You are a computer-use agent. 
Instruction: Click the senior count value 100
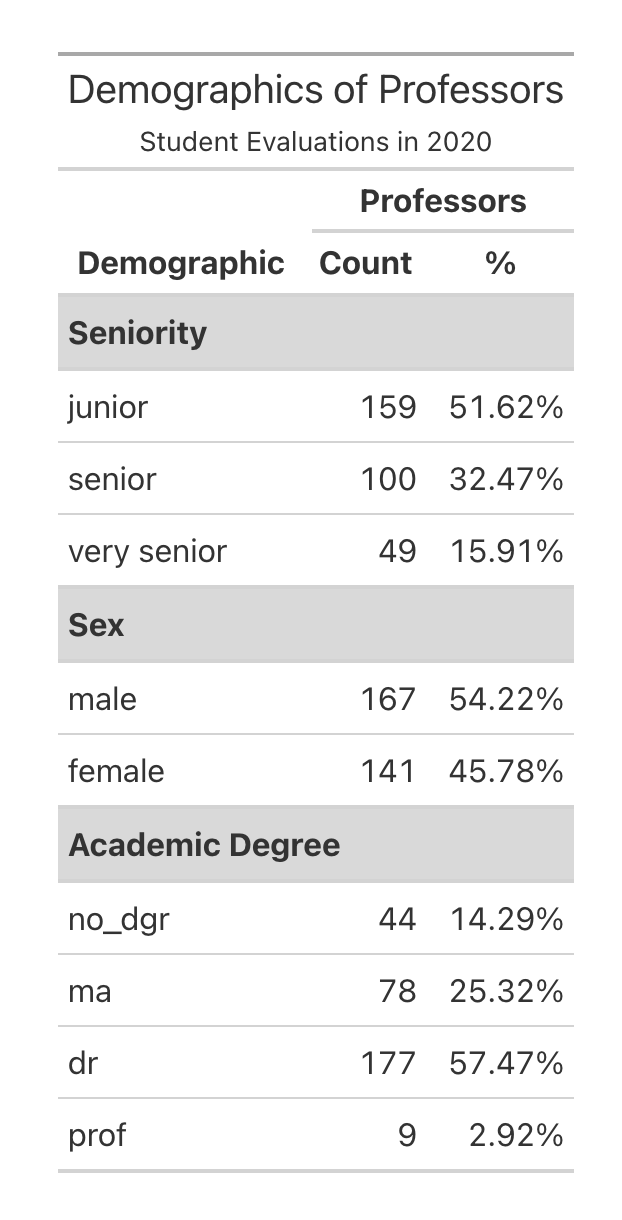pyautogui.click(x=388, y=479)
